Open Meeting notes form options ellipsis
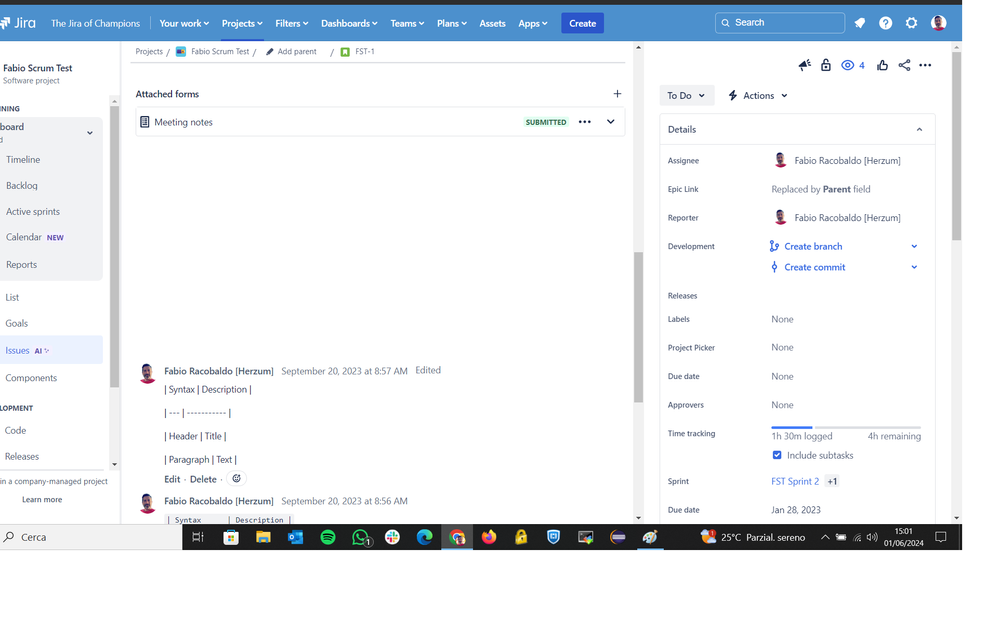This screenshot has height=624, width=998. [584, 122]
